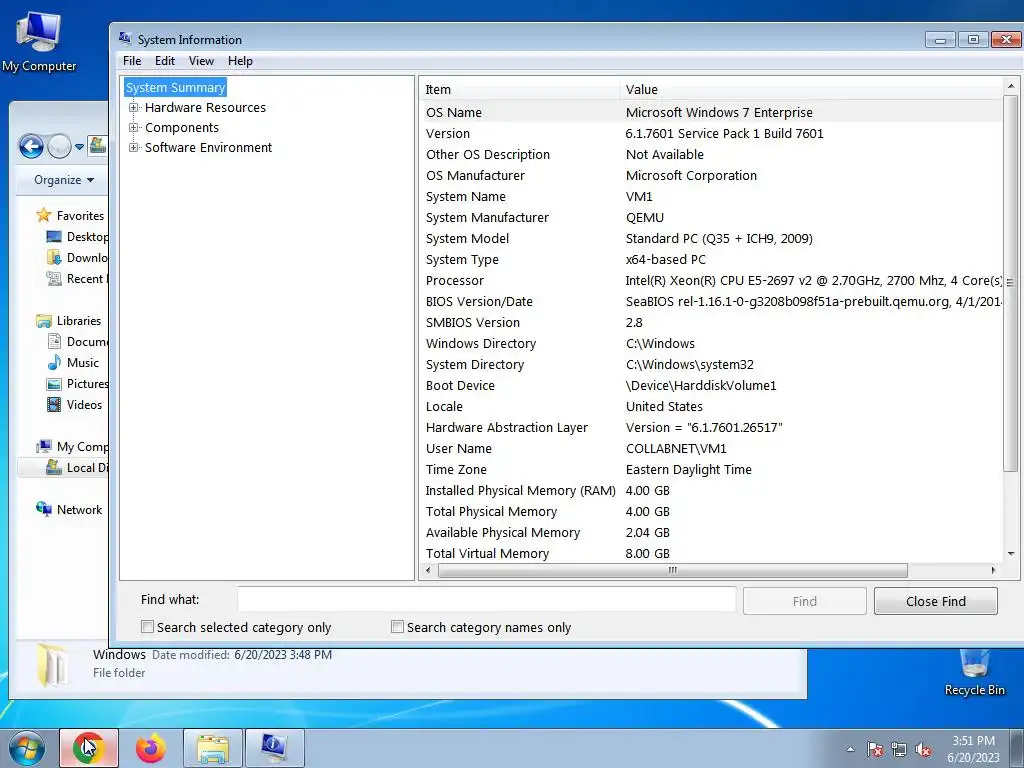Screen dimensions: 1024x768
Task: Click horizontal scrollbar left arrow
Action: coord(428,570)
